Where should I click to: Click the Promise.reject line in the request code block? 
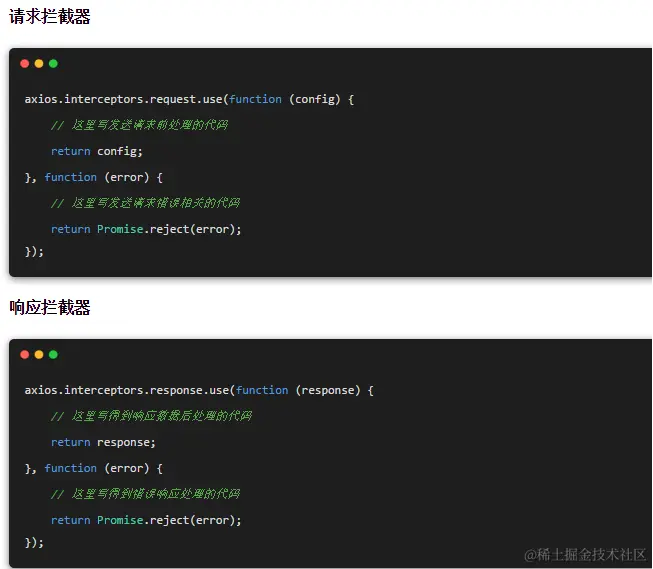tap(146, 229)
